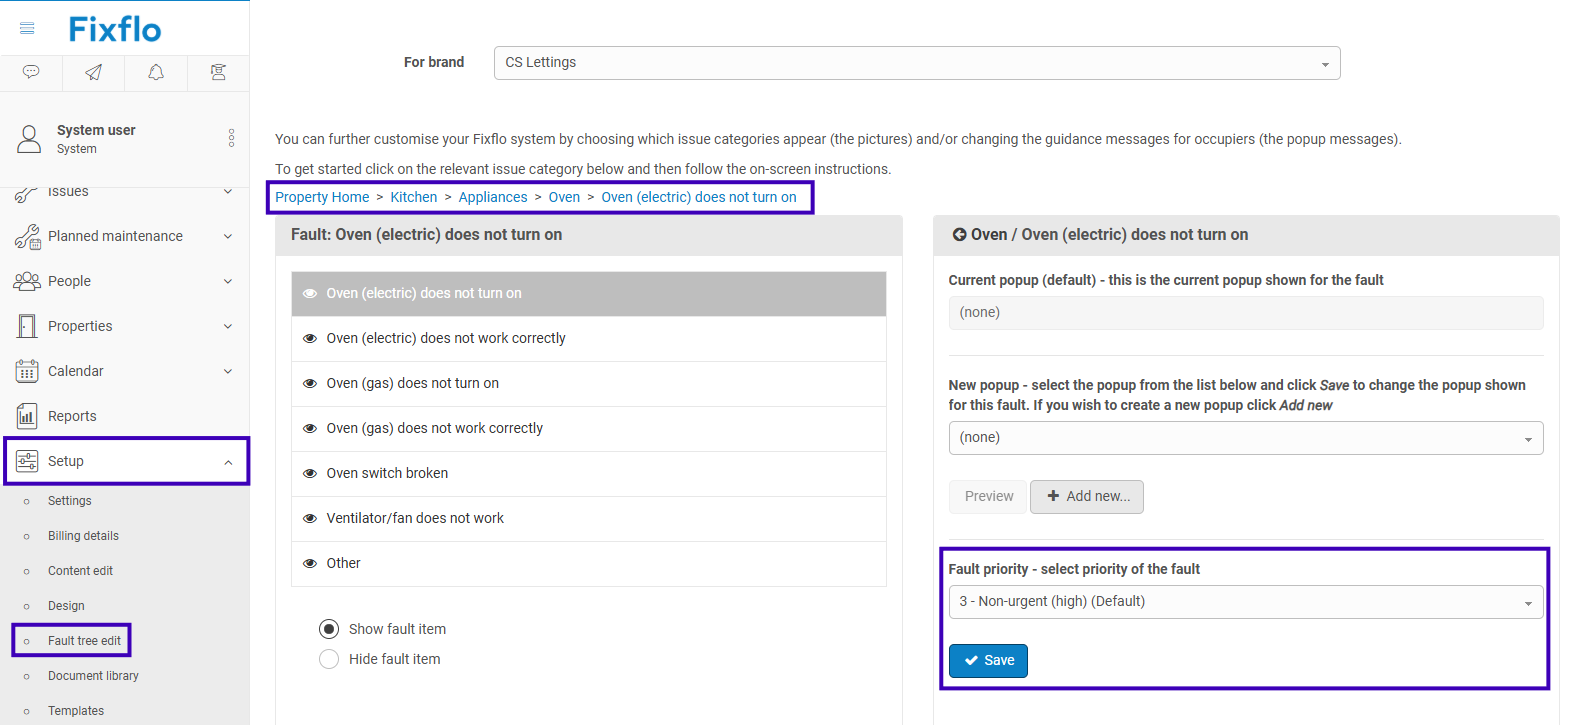1571x725 pixels.
Task: Toggle visibility eye for Oven (electric) does not turn on
Action: 310,294
